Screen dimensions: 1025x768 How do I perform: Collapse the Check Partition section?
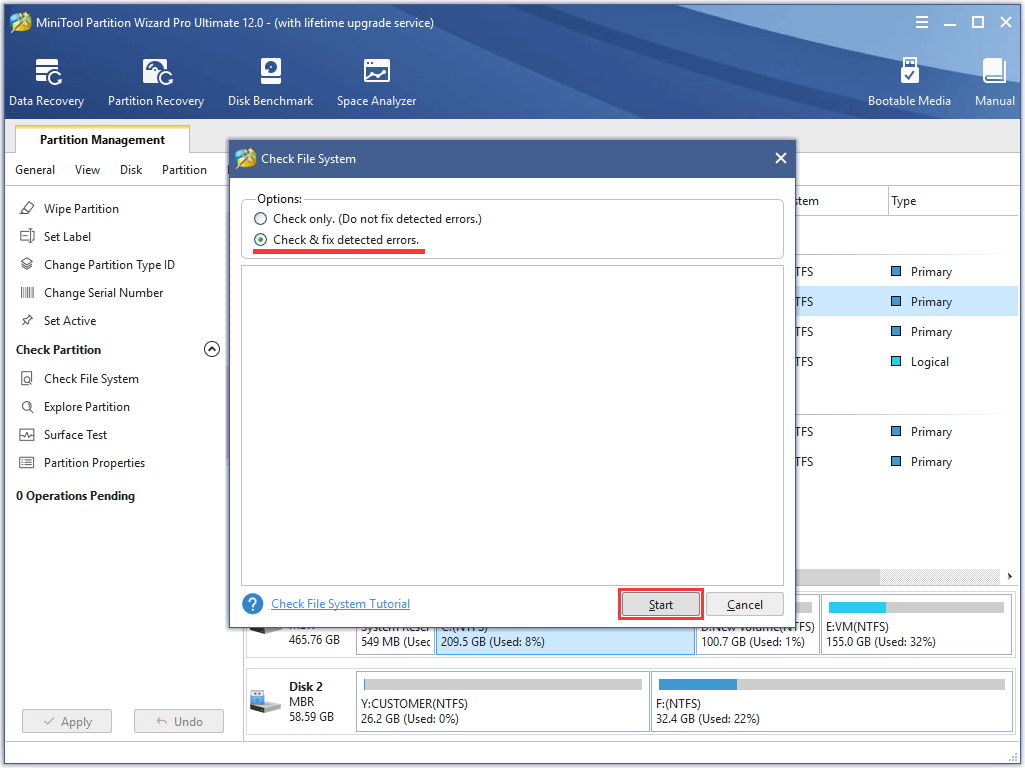click(x=212, y=349)
